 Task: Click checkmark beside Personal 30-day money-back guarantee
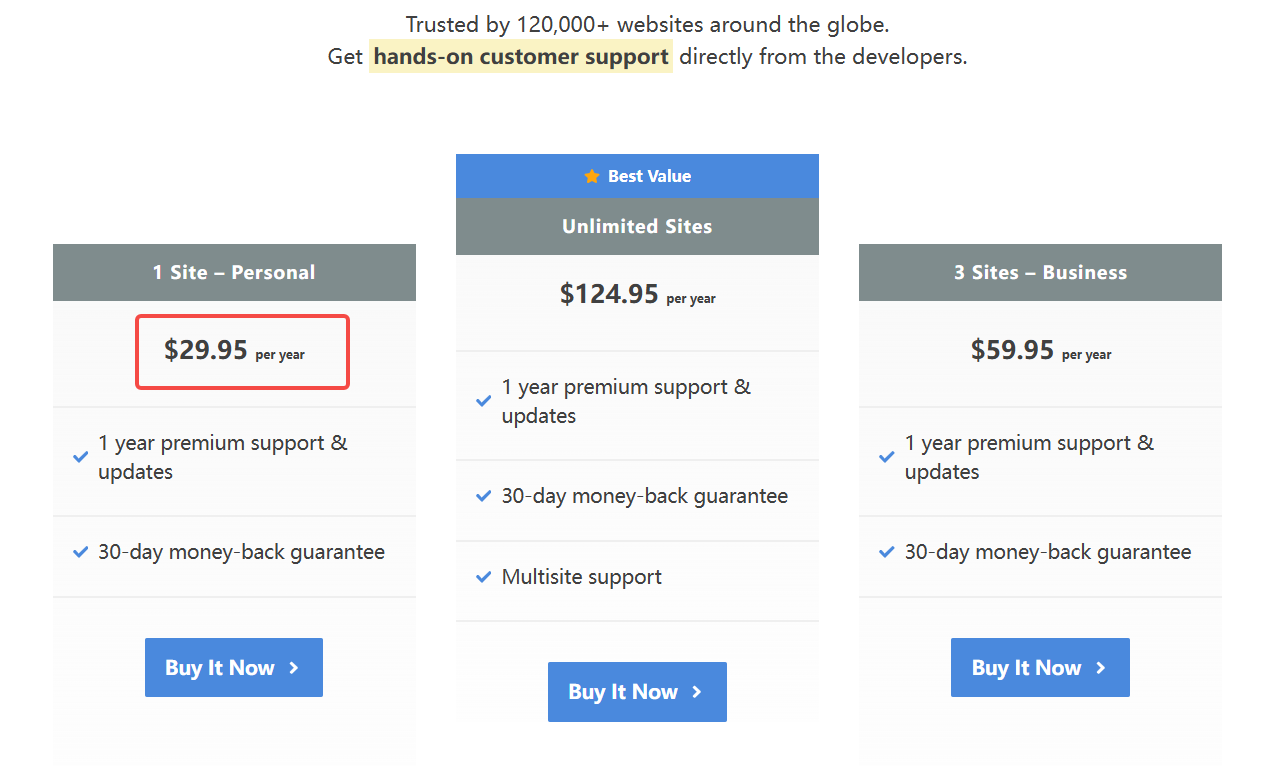81,552
